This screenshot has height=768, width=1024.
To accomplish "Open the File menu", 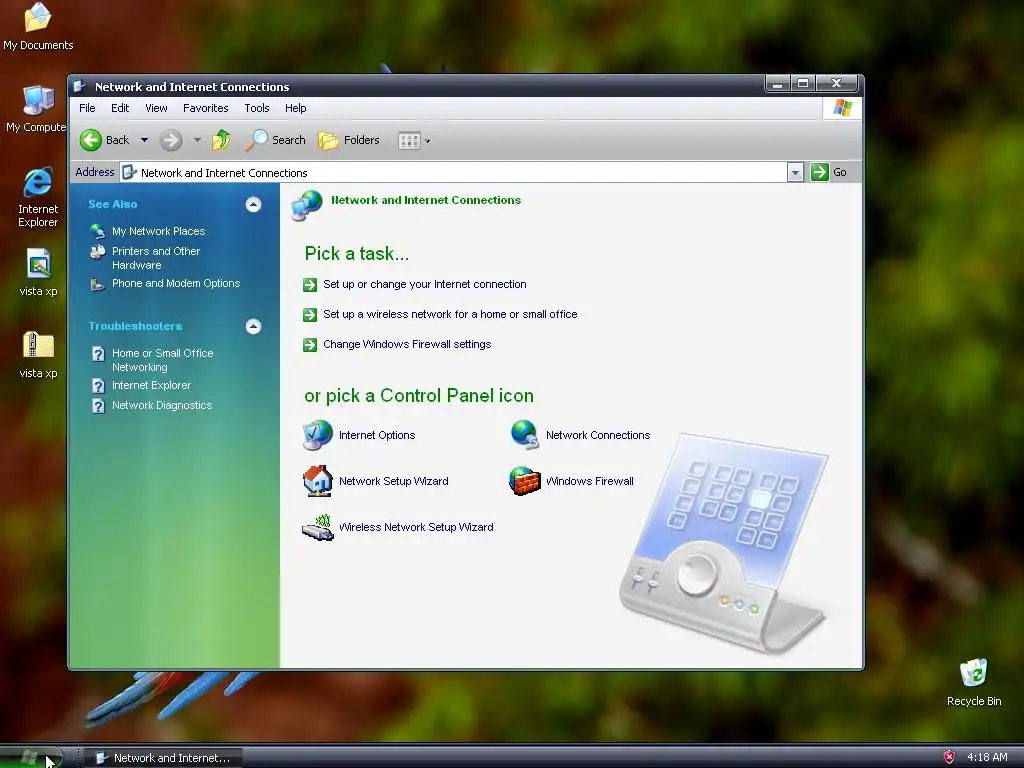I will pyautogui.click(x=87, y=108).
